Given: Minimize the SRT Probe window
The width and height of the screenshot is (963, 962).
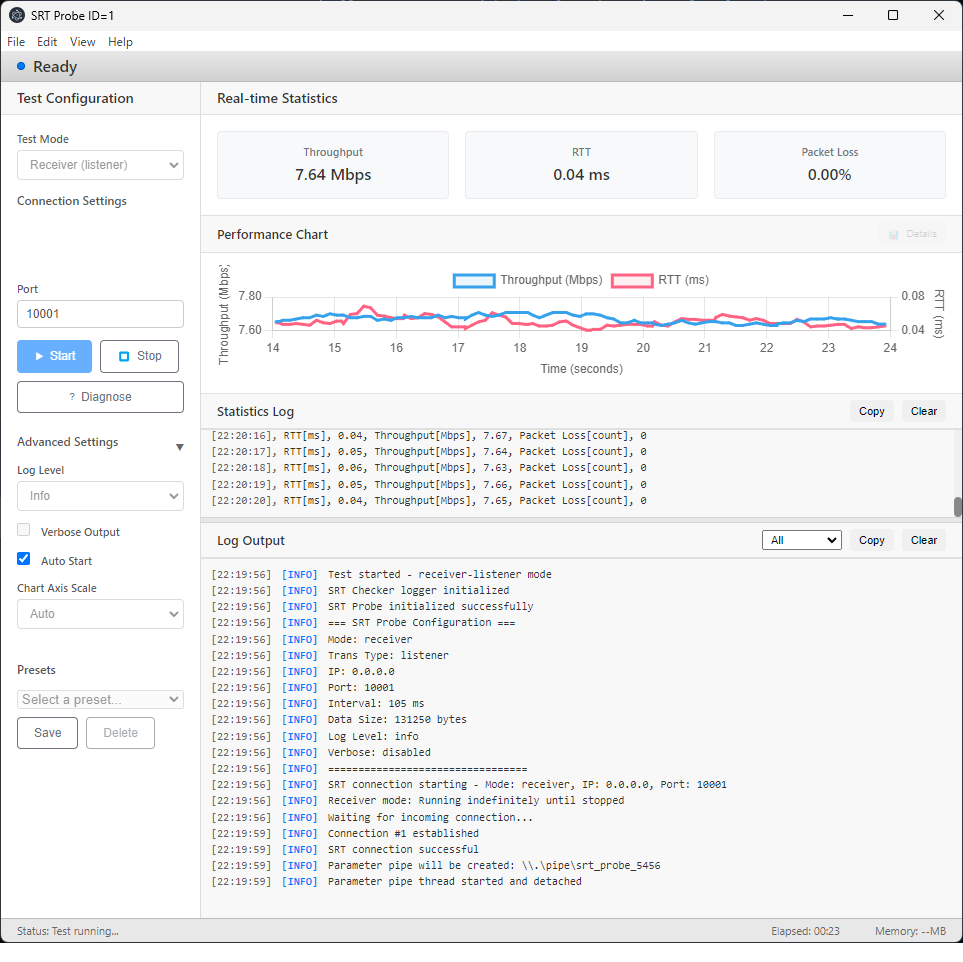Looking at the screenshot, I should click(848, 15).
